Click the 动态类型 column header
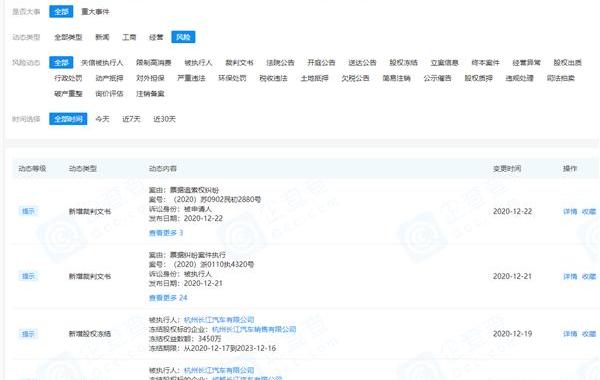 83,168
